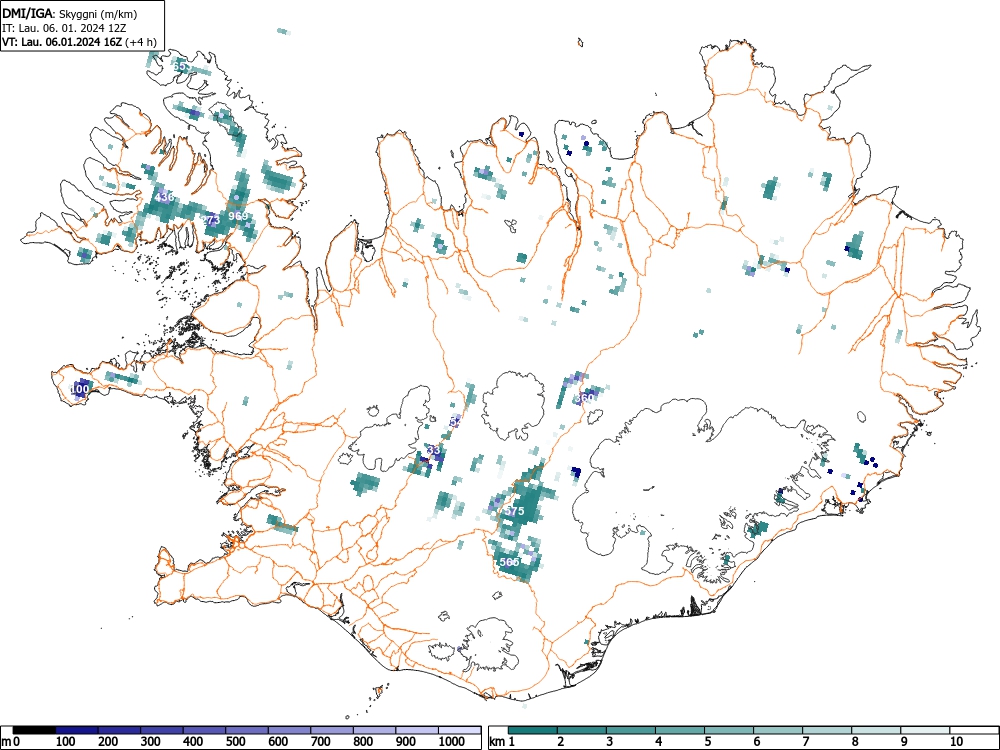The image size is (1000, 750).
Task: Click the 2–3 km legend swatch
Action: (x=582, y=730)
